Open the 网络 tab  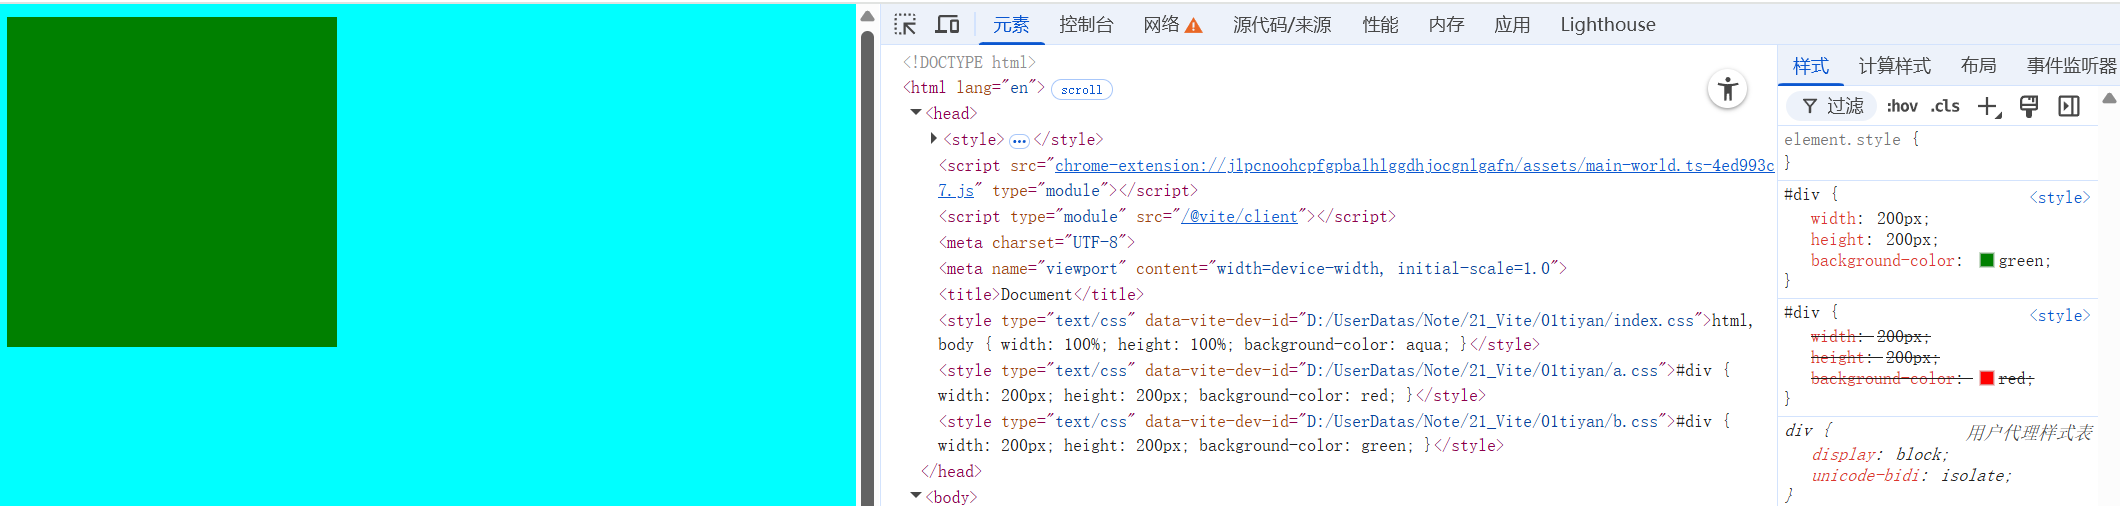click(x=1161, y=25)
